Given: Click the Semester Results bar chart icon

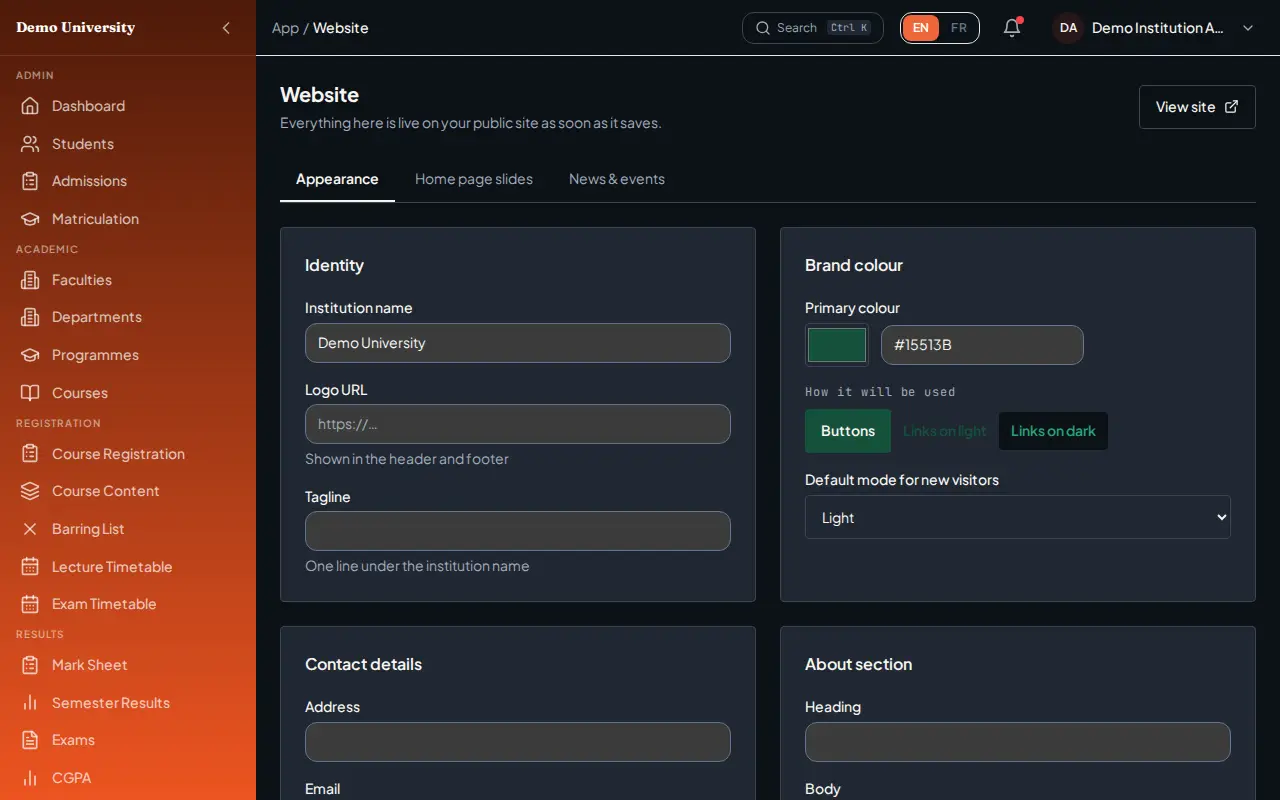Looking at the screenshot, I should point(30,703).
